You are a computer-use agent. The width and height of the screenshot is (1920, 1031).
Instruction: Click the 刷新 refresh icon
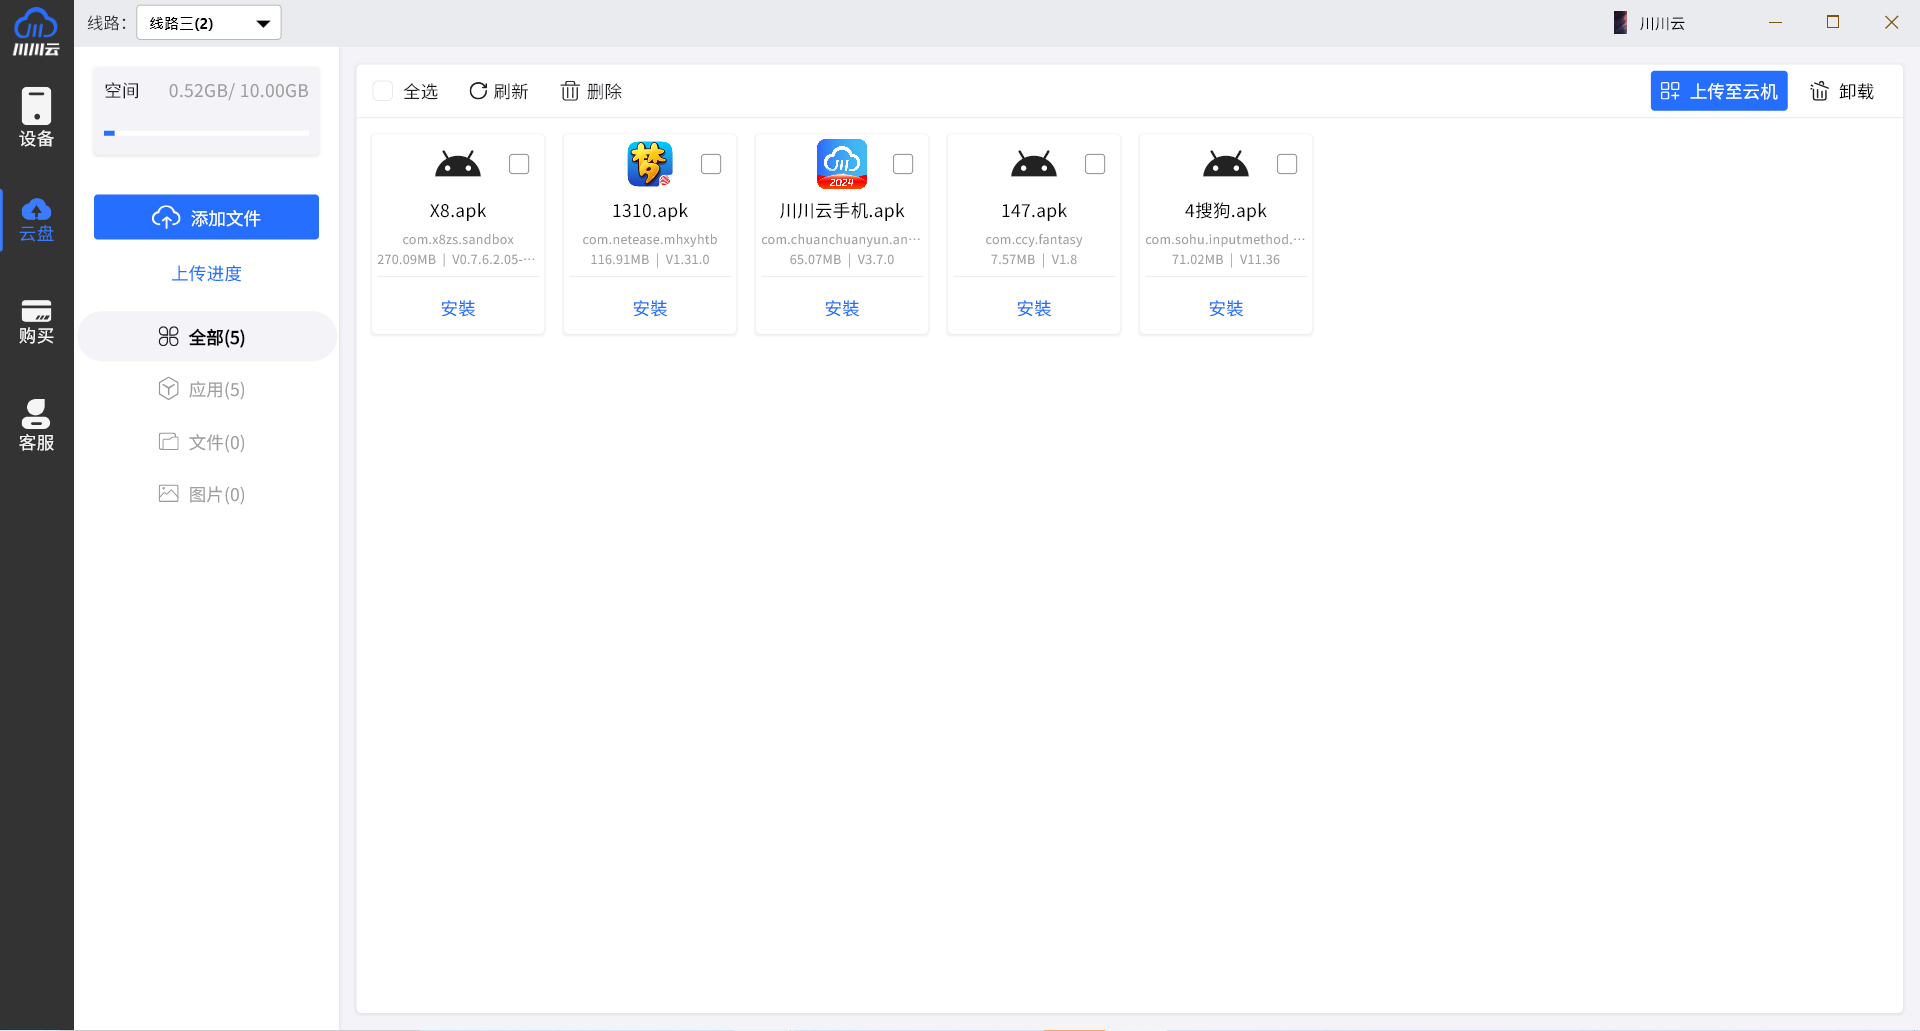[478, 91]
